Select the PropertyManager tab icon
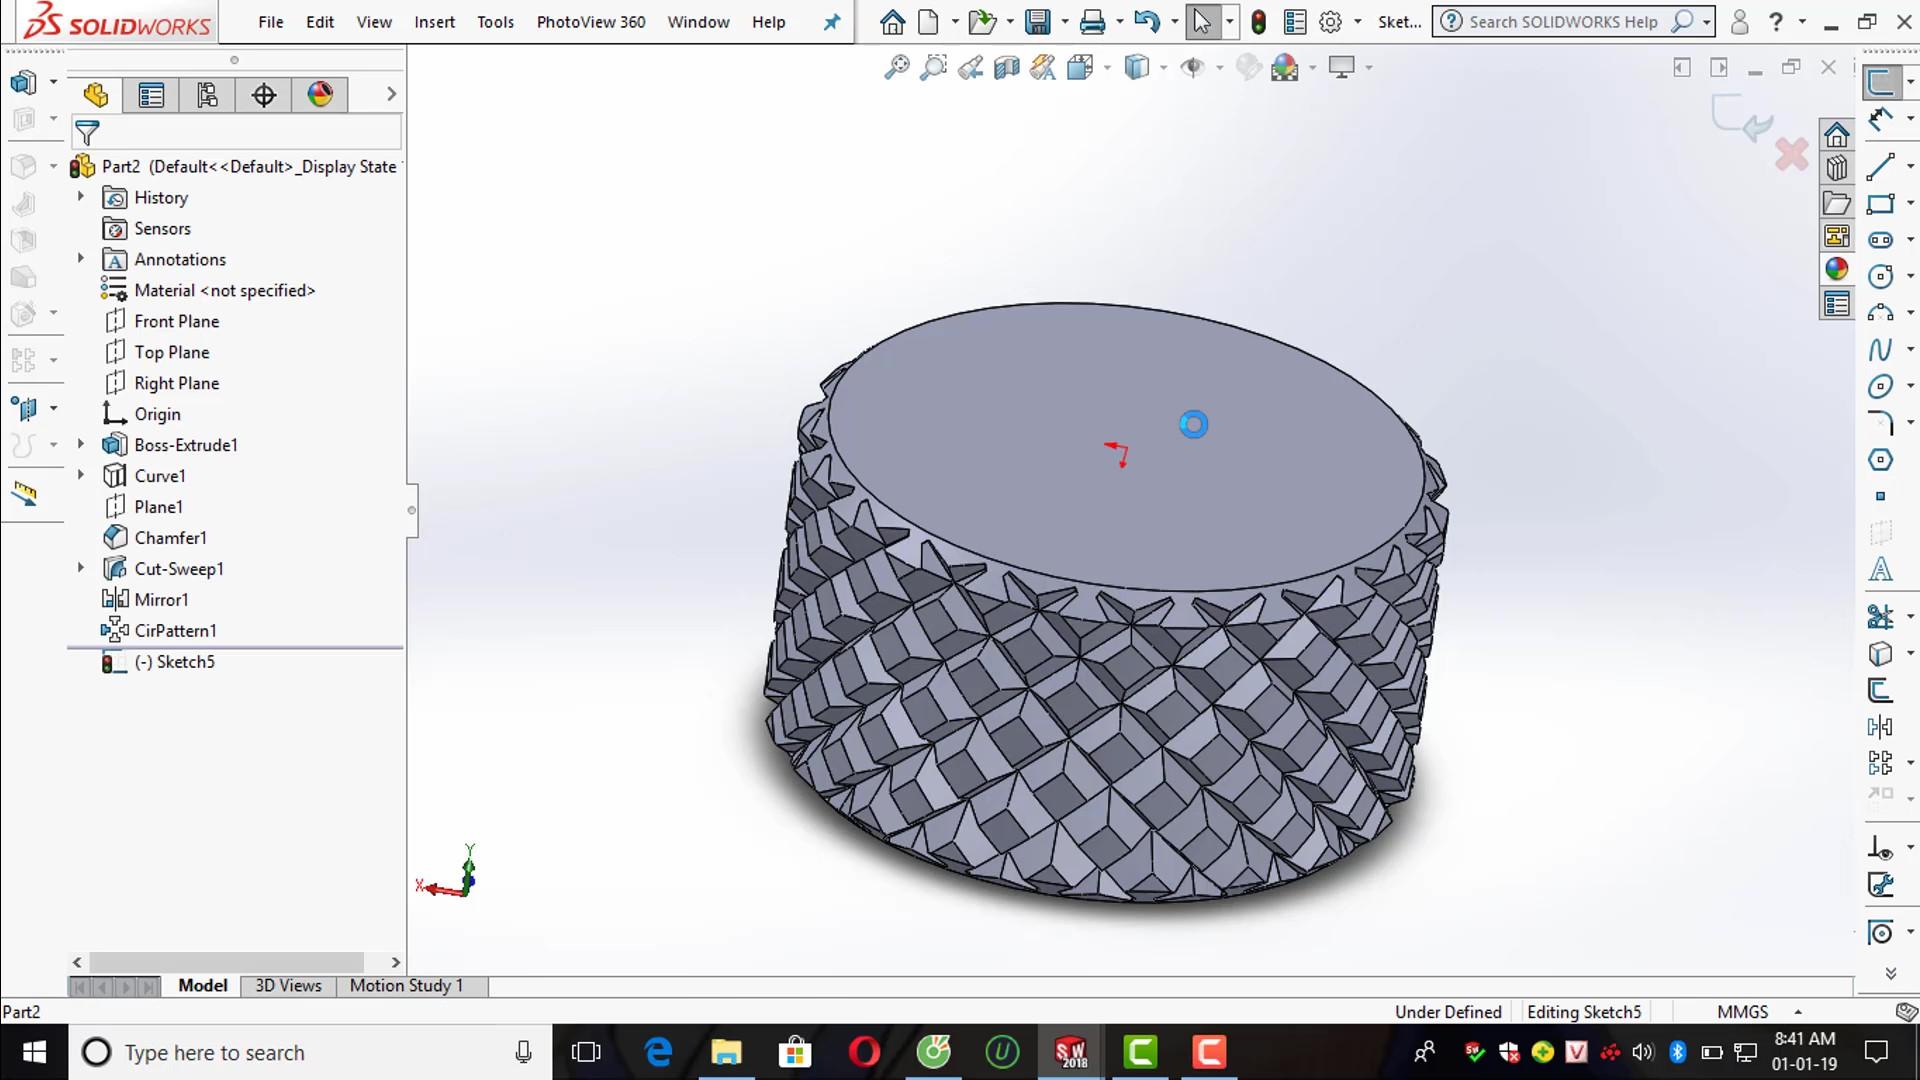 tap(151, 95)
